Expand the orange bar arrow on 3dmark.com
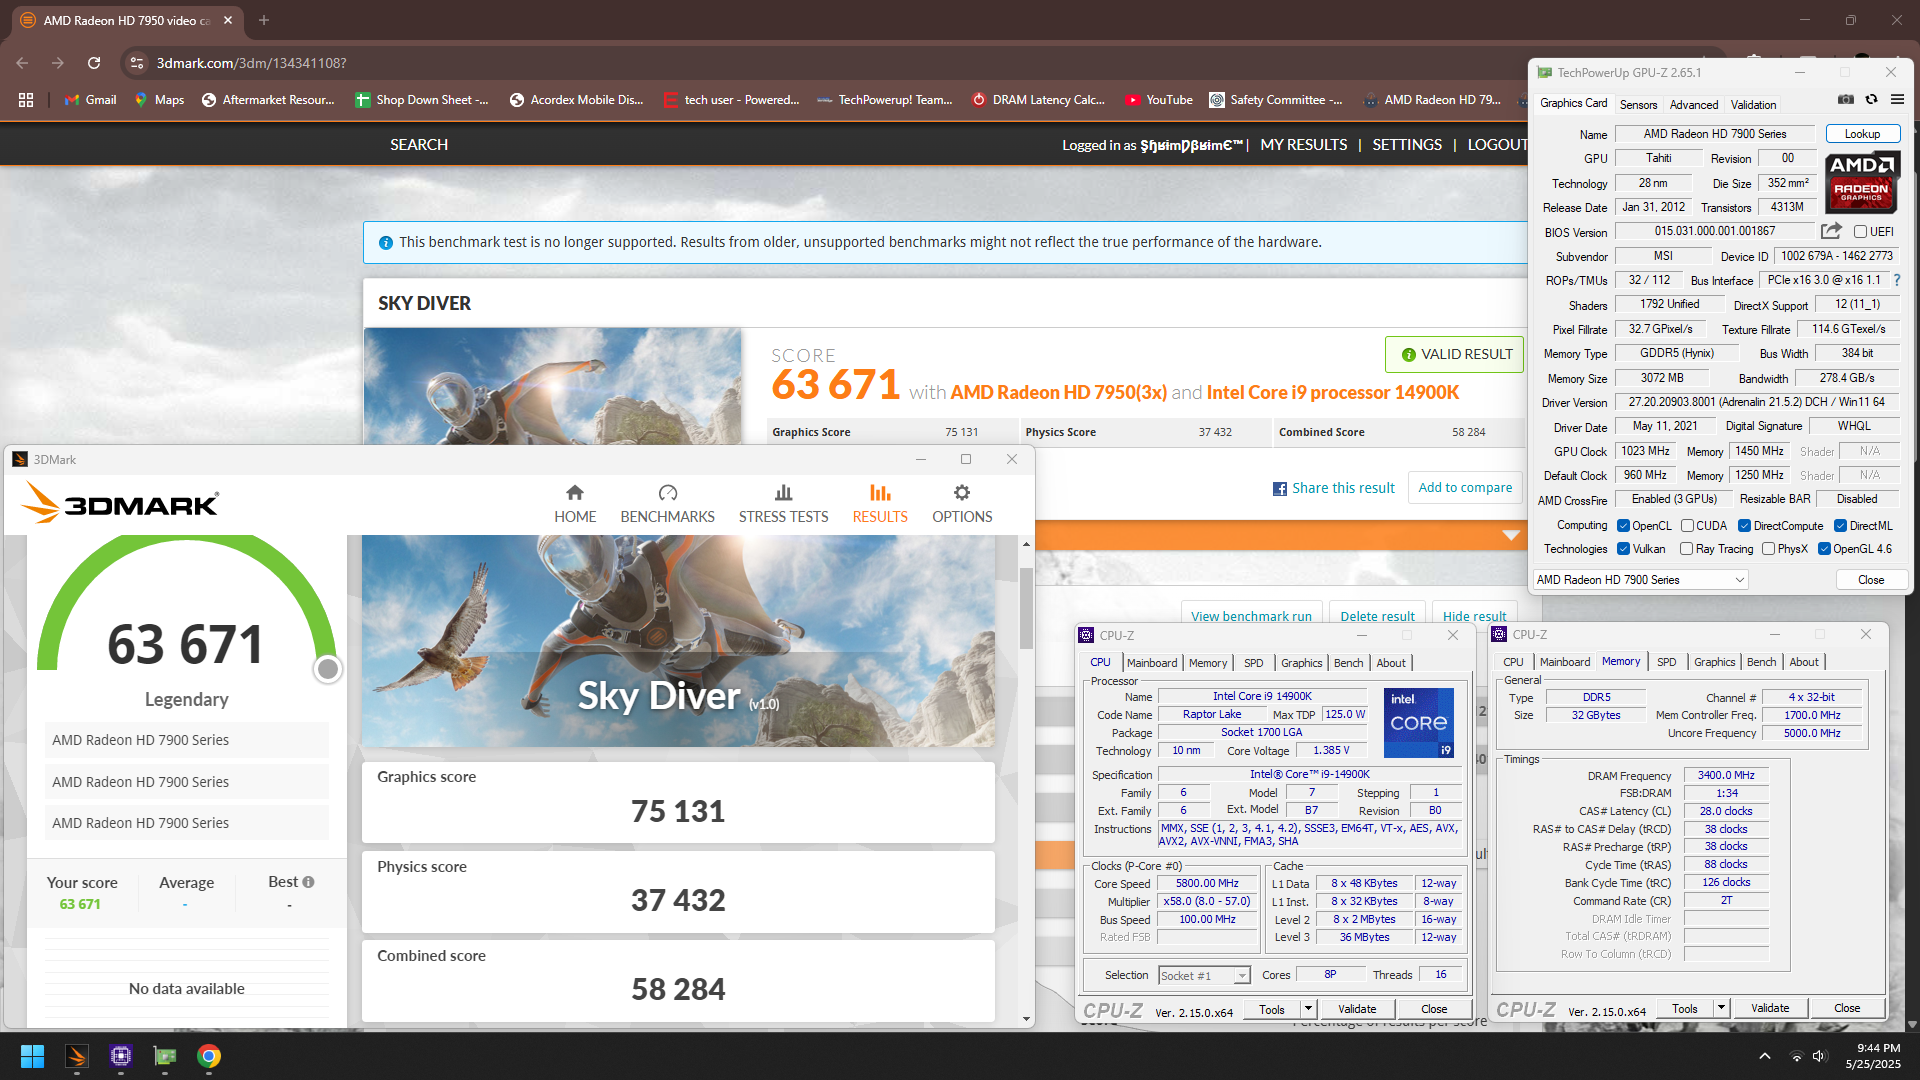 coord(1511,535)
